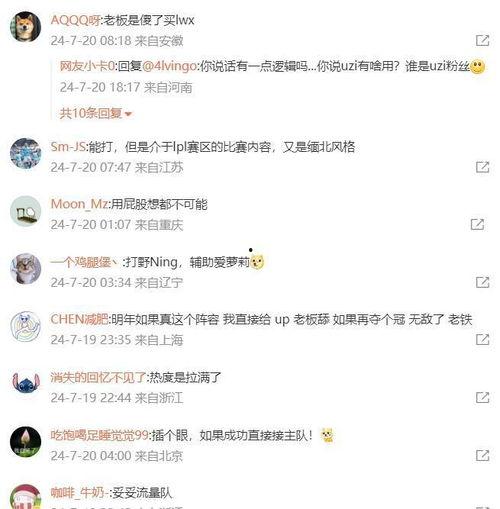Click share icon on 吃饱喝足睡觉觉99's comment

pyautogui.click(x=482, y=455)
